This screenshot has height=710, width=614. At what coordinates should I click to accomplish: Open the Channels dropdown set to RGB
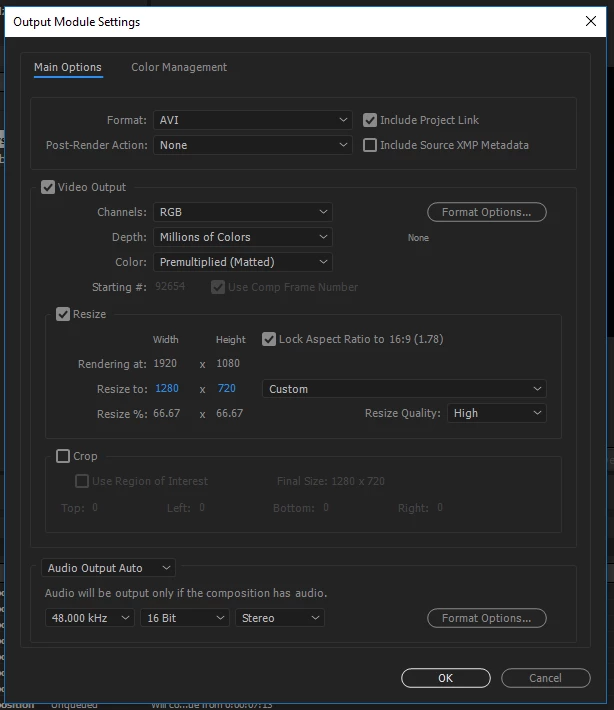pos(243,212)
